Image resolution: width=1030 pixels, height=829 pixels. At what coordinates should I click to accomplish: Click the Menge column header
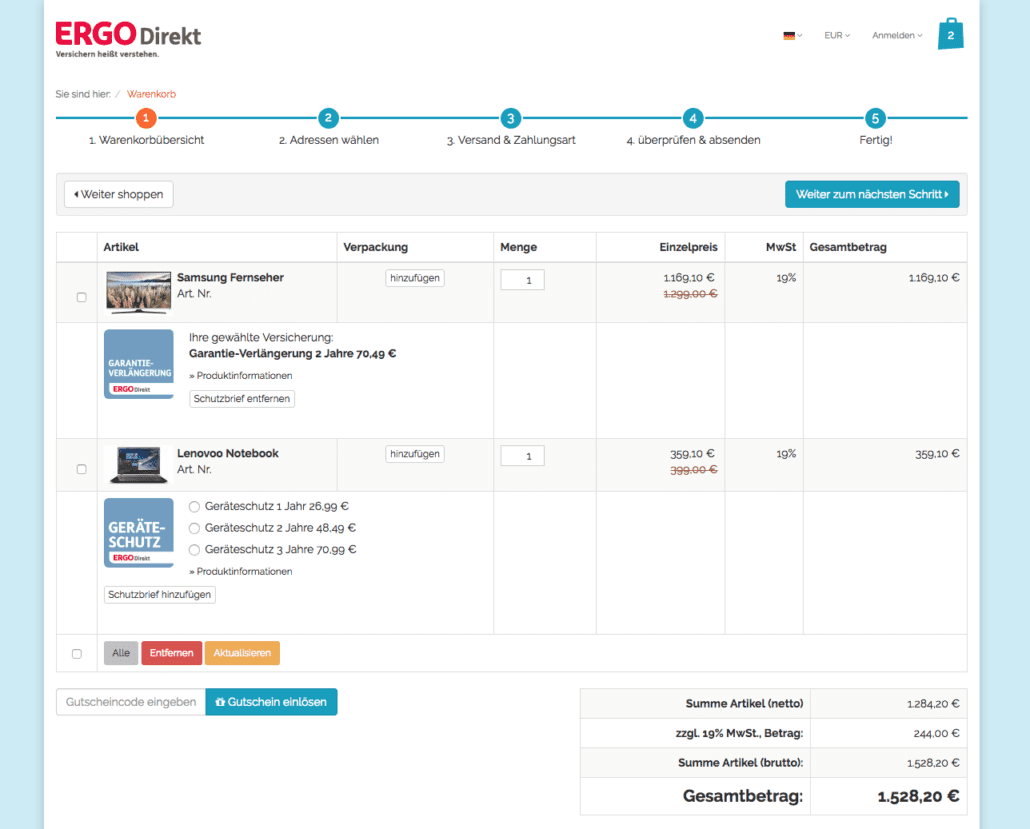click(x=518, y=247)
